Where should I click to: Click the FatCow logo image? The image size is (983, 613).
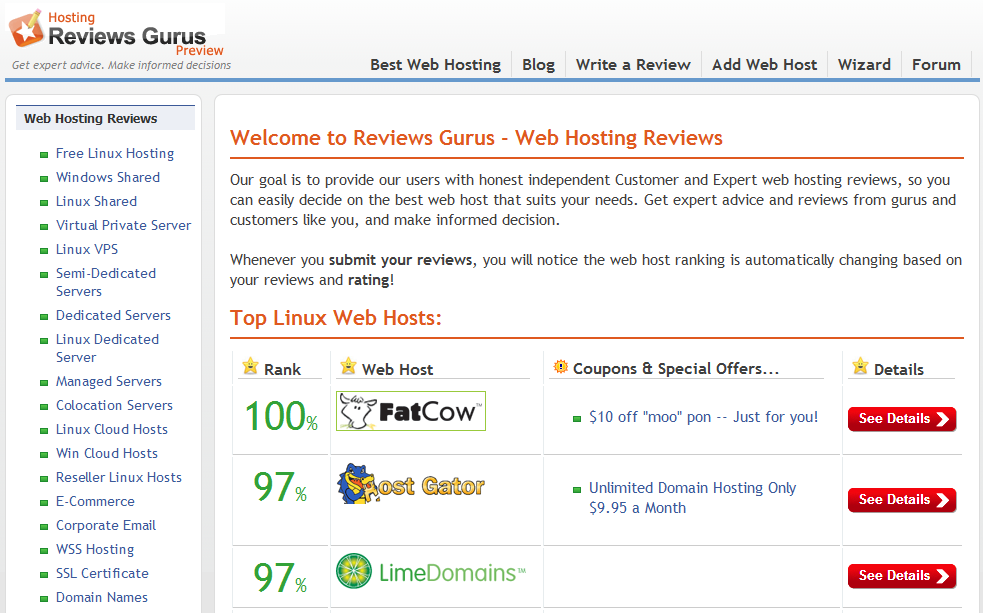point(410,411)
